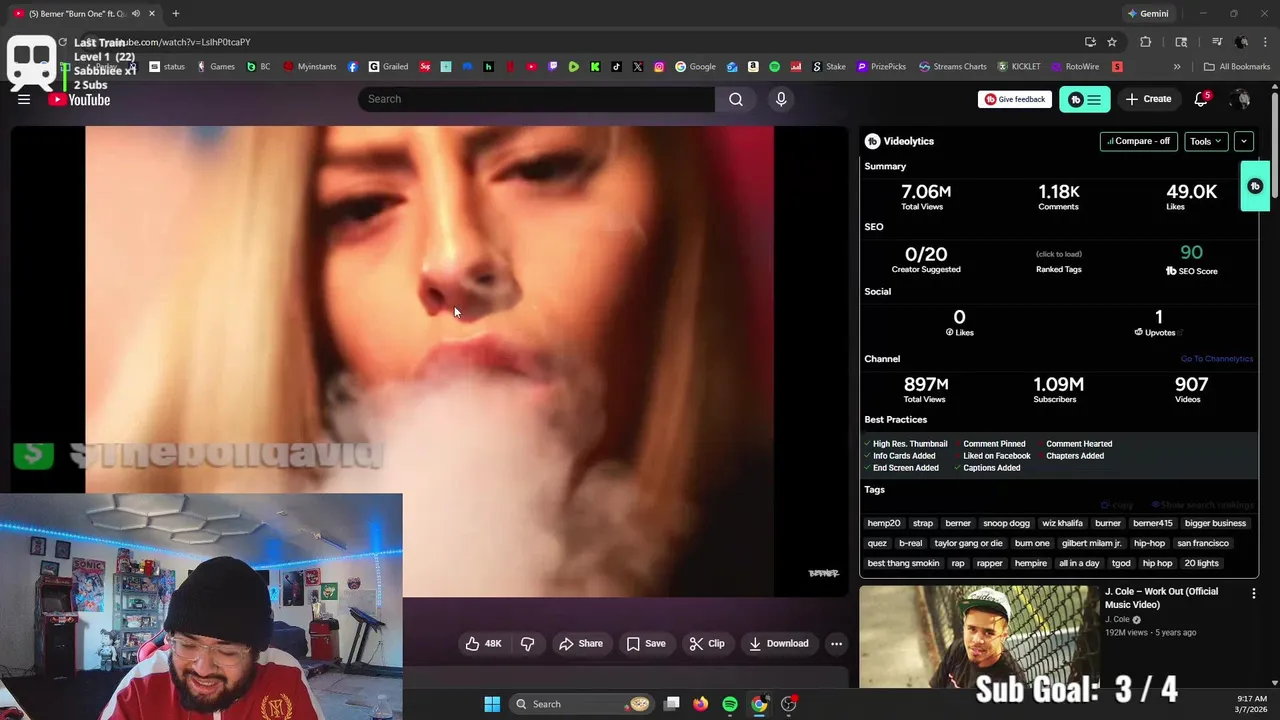Screen dimensions: 1280x720
Task: Open the Spotify bookmark in bookmarks bar
Action: coord(774,67)
